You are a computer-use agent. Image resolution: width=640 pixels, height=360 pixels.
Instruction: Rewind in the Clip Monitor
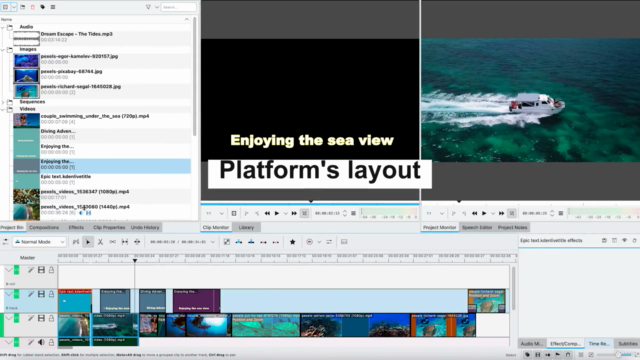(267, 213)
